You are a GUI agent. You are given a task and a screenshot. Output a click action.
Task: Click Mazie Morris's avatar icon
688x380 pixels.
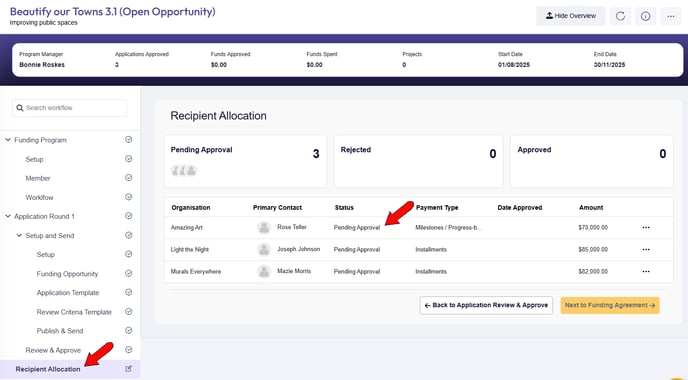264,272
